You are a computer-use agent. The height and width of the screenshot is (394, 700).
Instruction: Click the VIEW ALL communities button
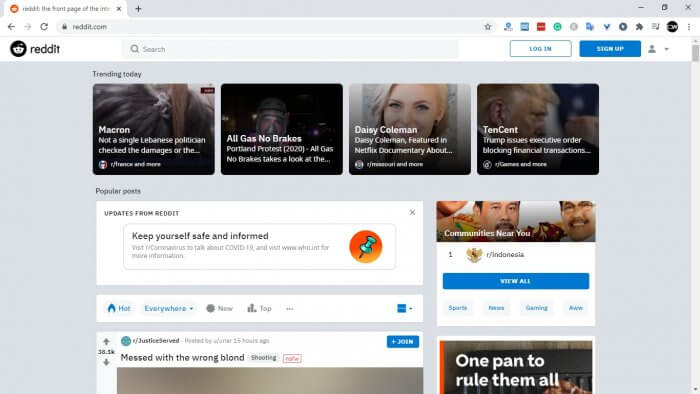(516, 281)
